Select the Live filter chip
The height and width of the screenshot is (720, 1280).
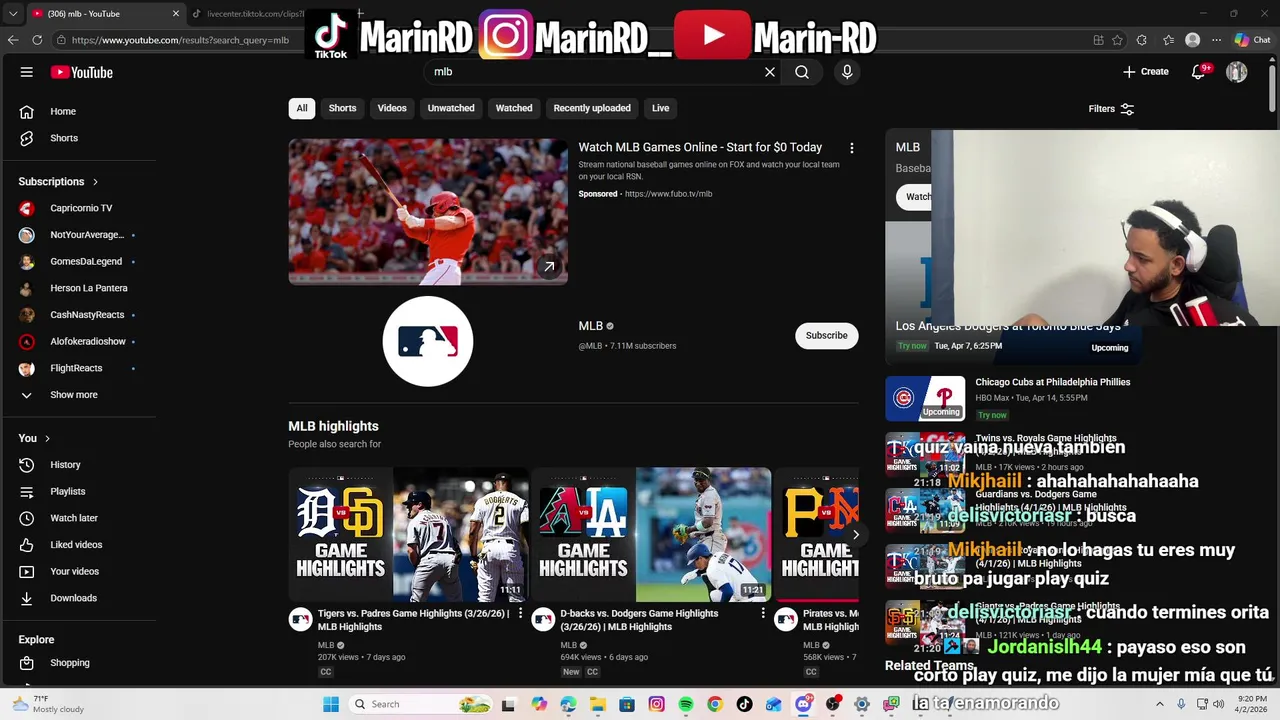[661, 108]
